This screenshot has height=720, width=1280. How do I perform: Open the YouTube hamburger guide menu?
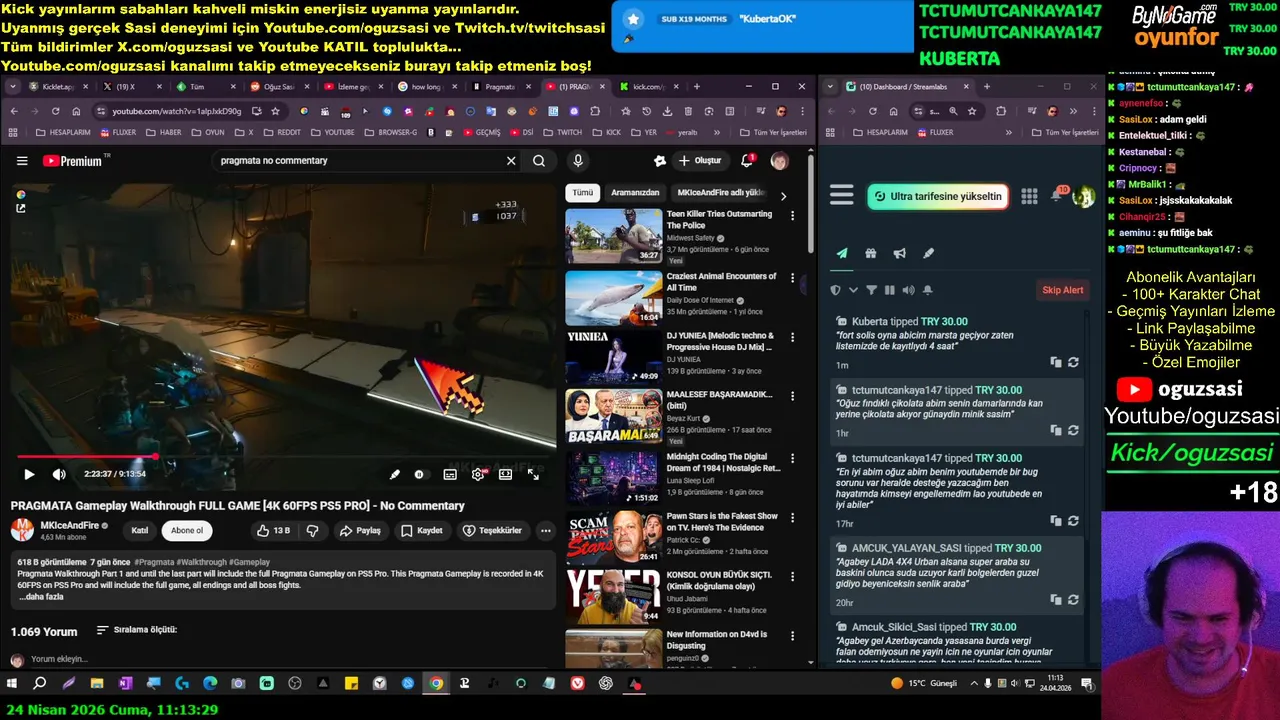click(x=22, y=160)
